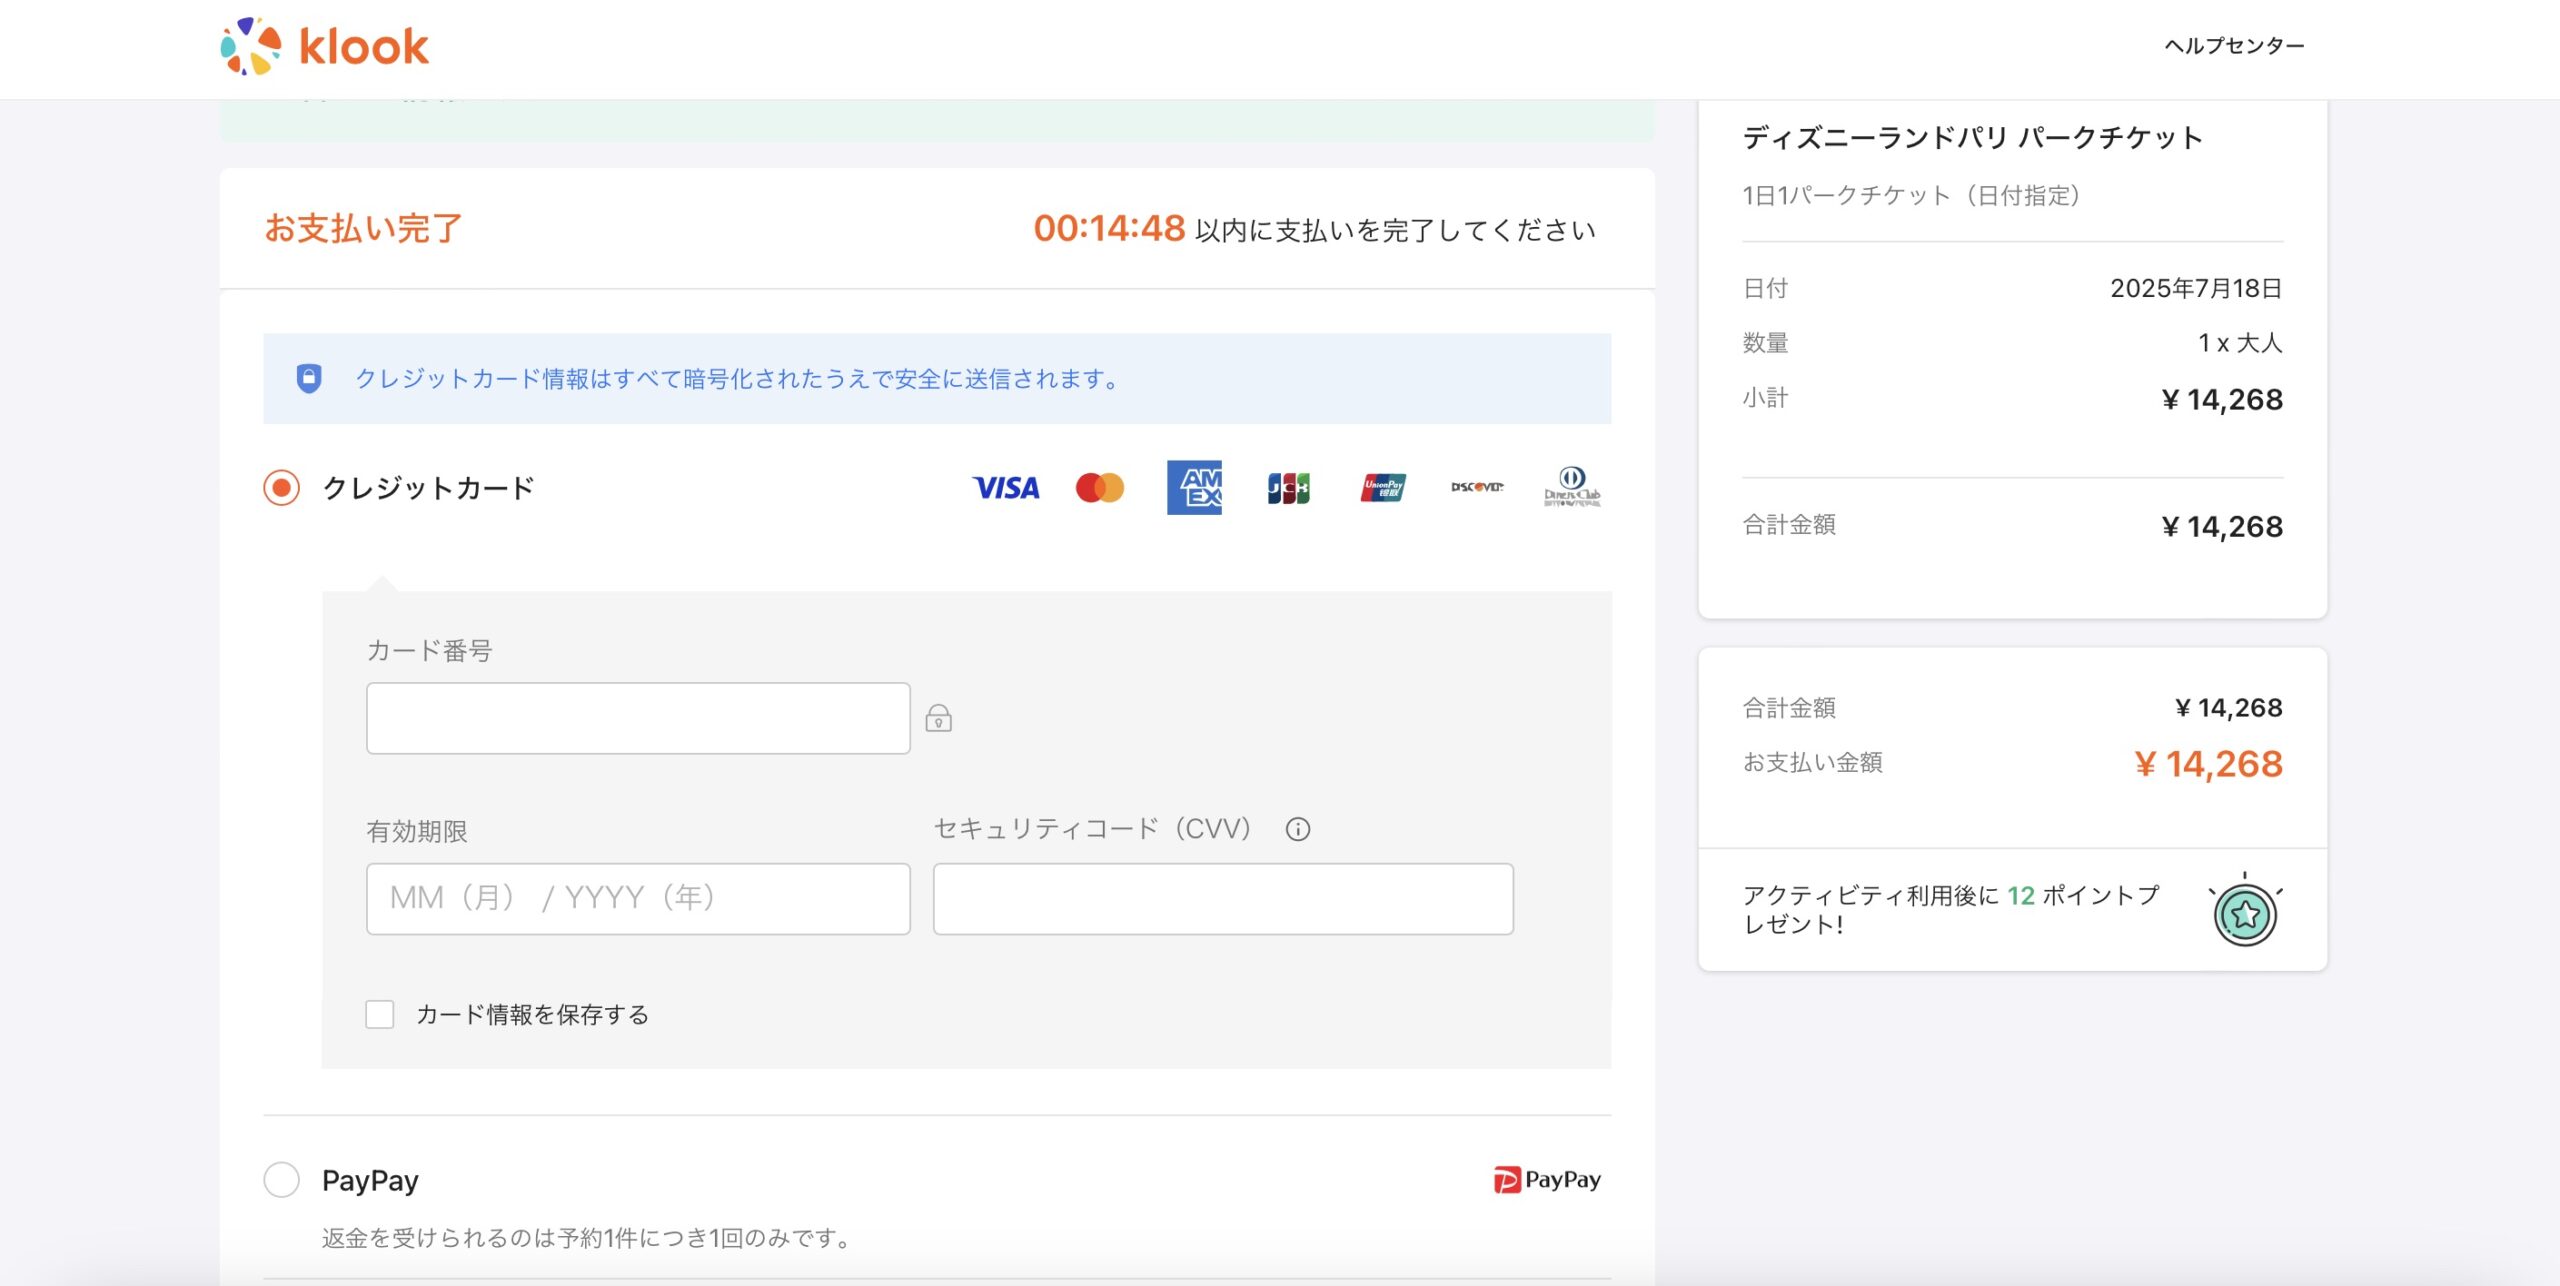This screenshot has height=1286, width=2560.
Task: Click the UnionPay card icon
Action: point(1383,488)
